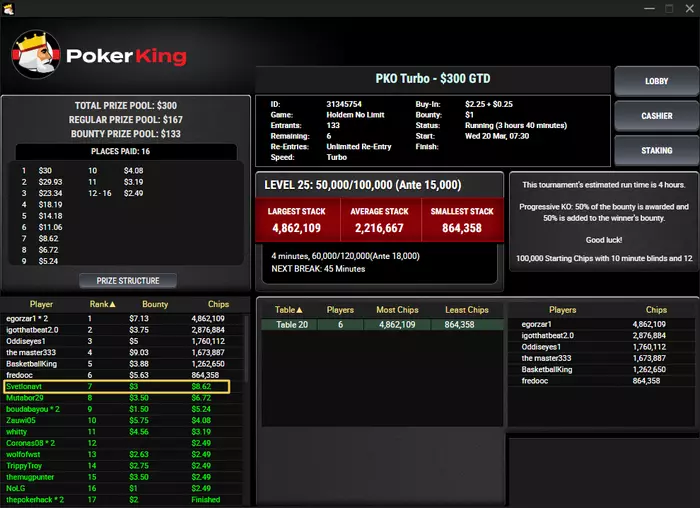Minimize the PokerKing window
This screenshot has width=700, height=508.
click(x=650, y=8)
